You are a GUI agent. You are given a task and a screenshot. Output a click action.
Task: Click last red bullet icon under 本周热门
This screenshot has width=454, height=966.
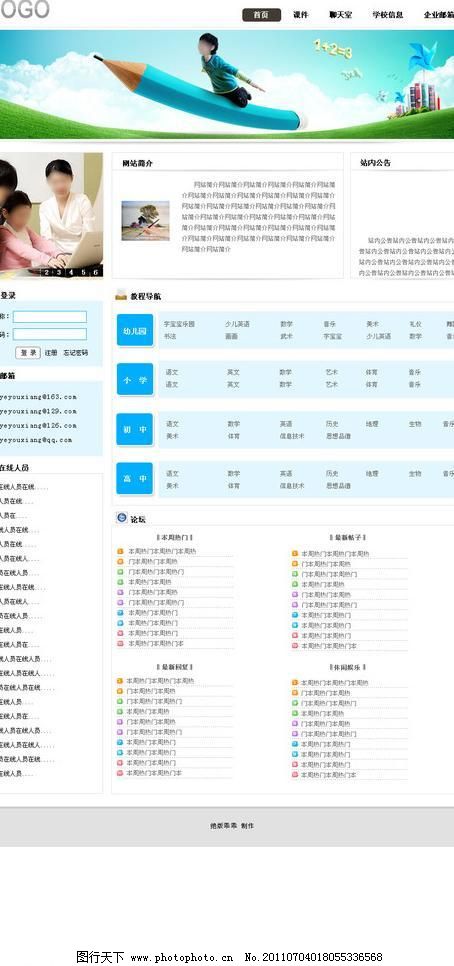click(x=120, y=643)
